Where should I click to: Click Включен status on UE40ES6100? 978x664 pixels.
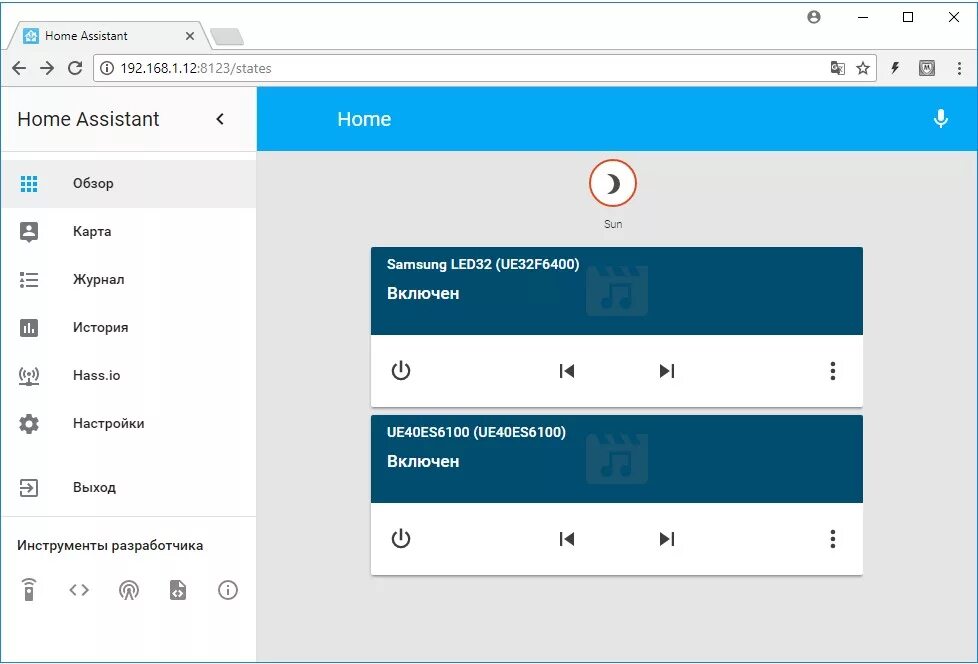[423, 461]
